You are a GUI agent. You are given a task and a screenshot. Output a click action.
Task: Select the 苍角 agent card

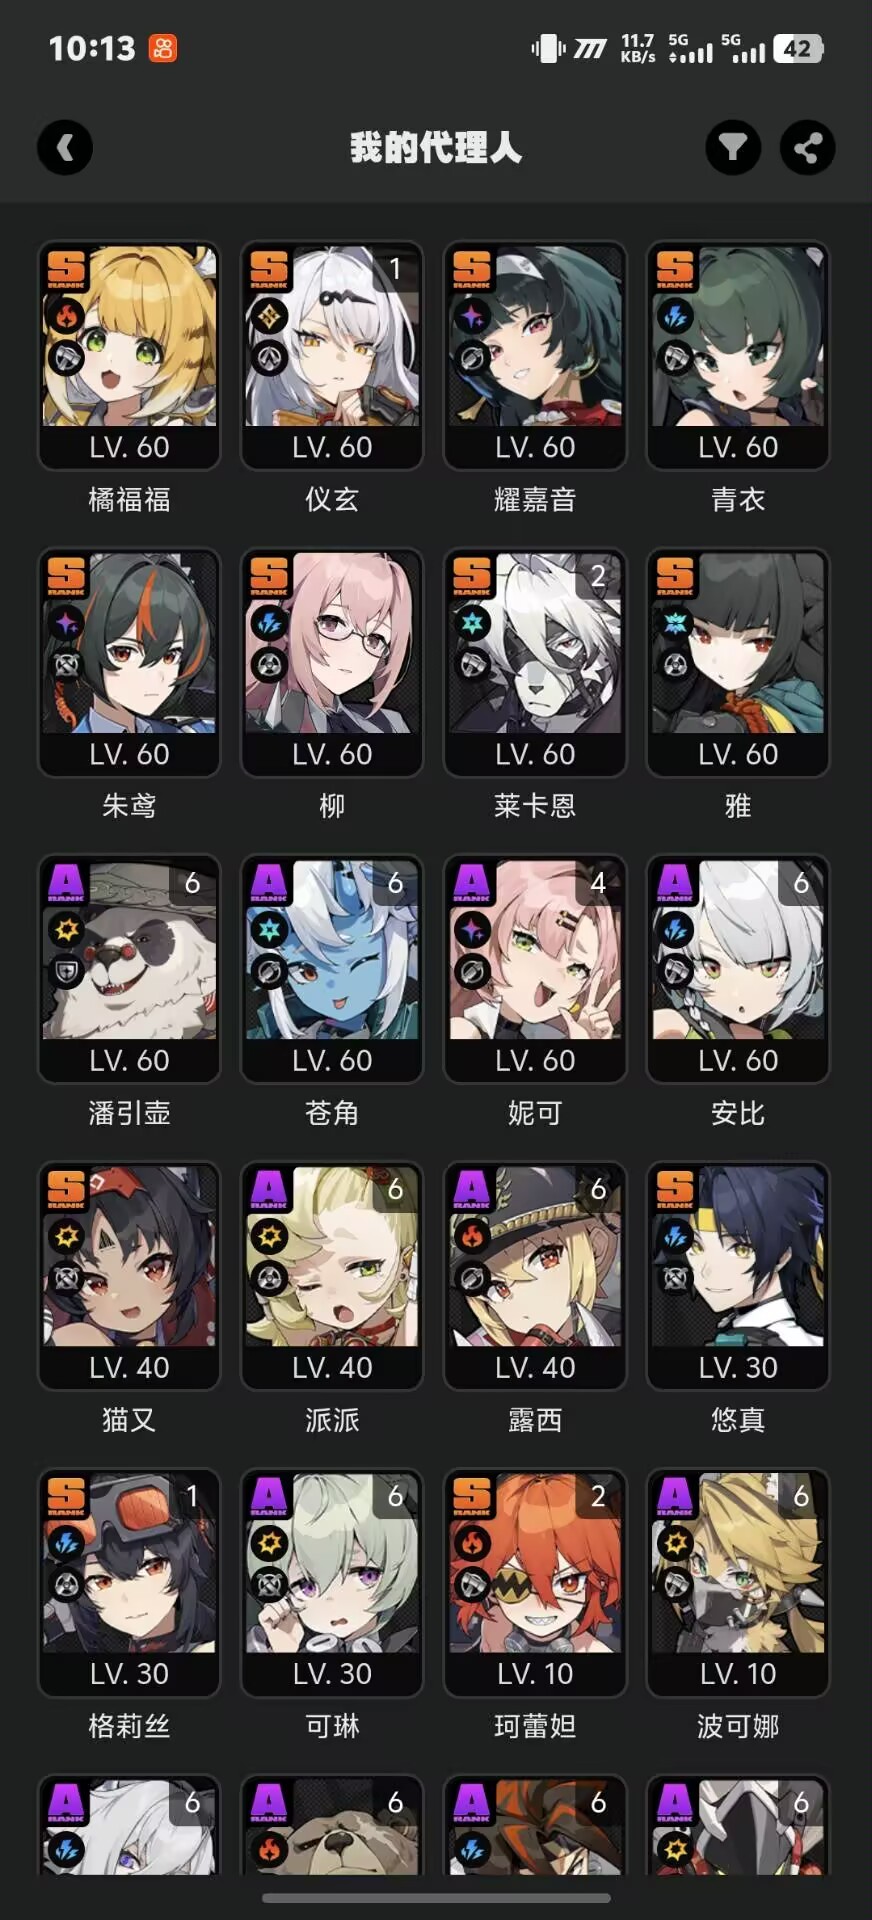click(x=332, y=968)
